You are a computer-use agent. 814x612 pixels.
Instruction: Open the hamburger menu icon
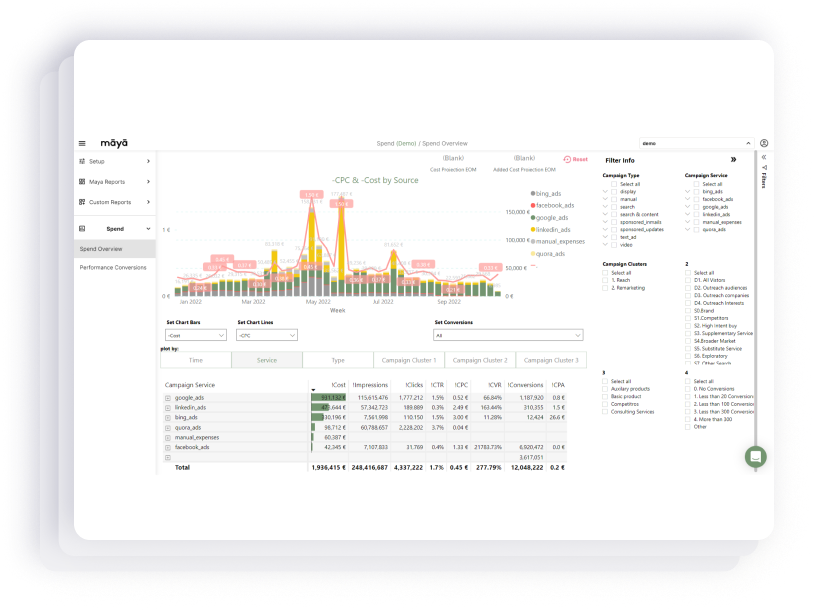click(82, 143)
